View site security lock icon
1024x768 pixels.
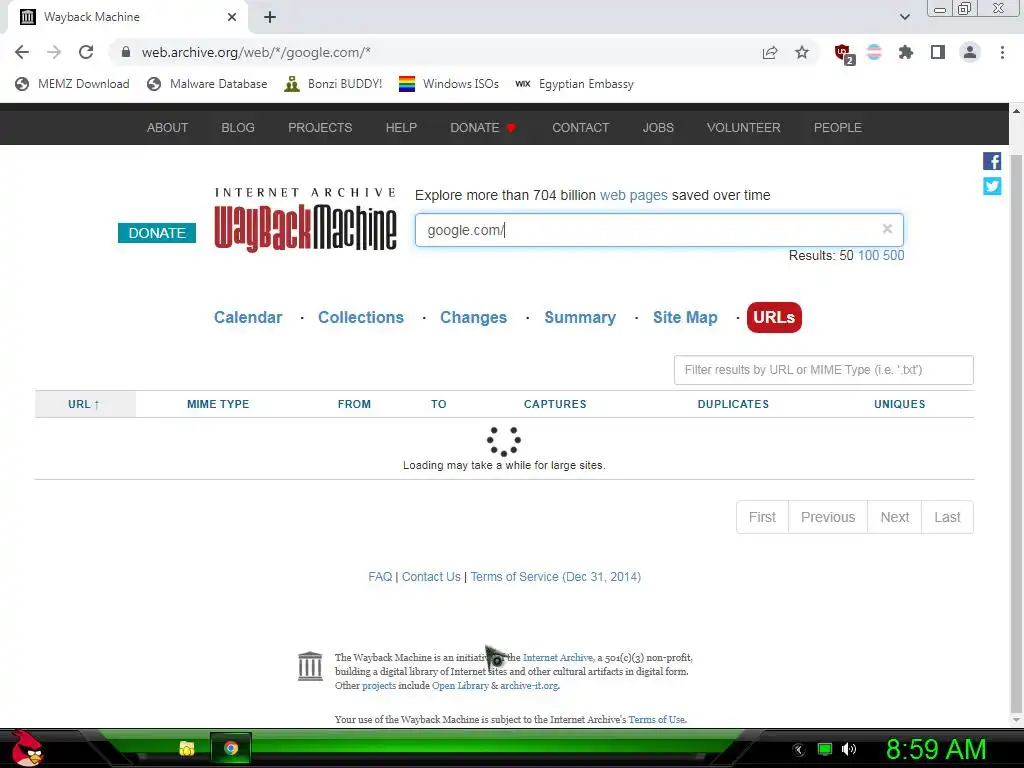126,52
